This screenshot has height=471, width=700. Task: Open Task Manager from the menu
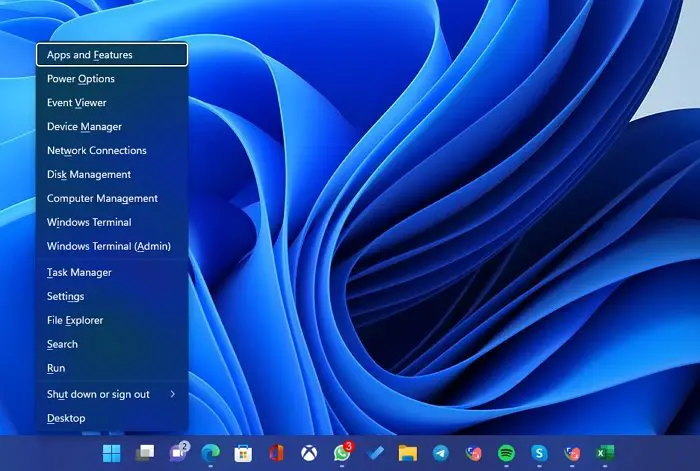[112, 272]
